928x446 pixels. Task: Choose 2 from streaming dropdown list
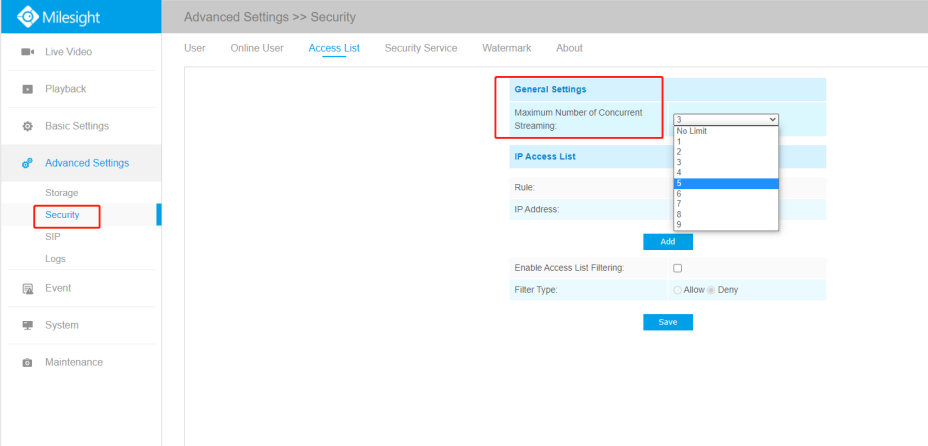(x=726, y=152)
